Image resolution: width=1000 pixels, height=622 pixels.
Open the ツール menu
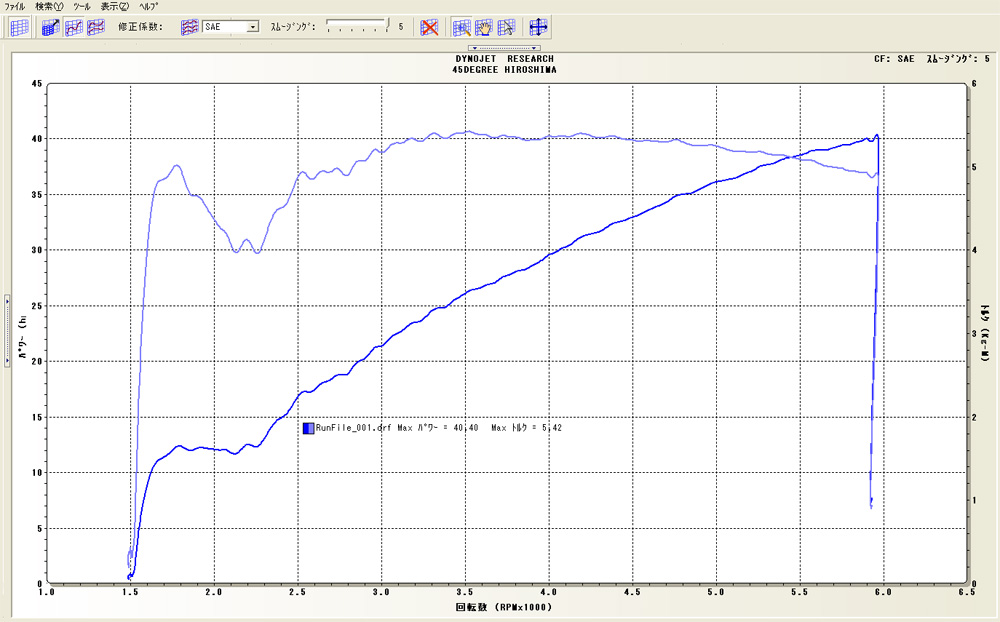(81, 6)
